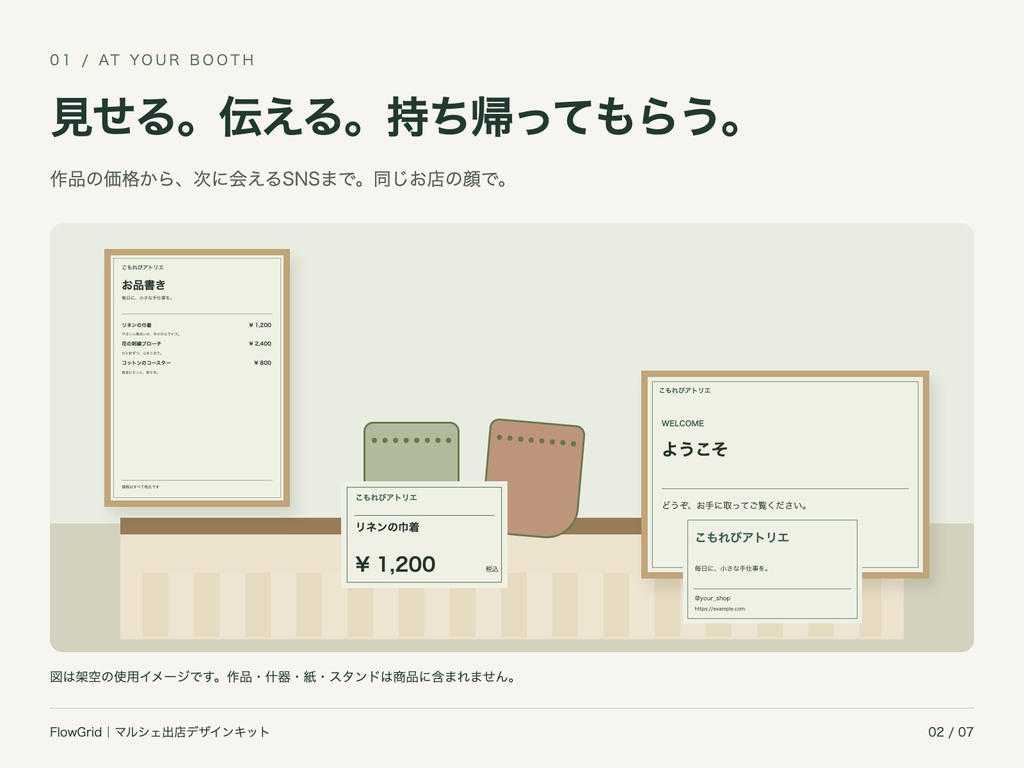This screenshot has width=1024, height=768.
Task: Click the お品書き title on the menu poster
Action: point(144,285)
